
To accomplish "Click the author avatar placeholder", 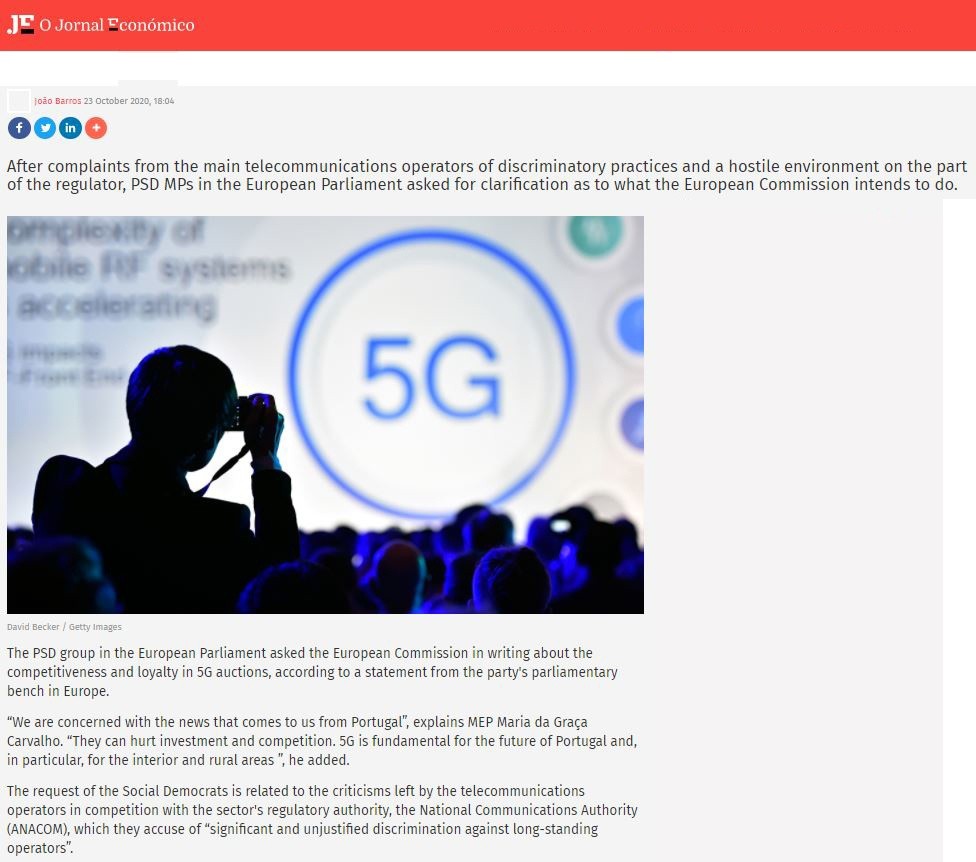I will point(19,101).
